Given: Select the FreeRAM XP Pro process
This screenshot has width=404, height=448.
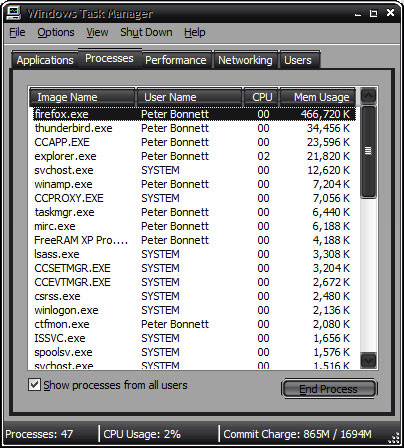Looking at the screenshot, I should 194,240.
